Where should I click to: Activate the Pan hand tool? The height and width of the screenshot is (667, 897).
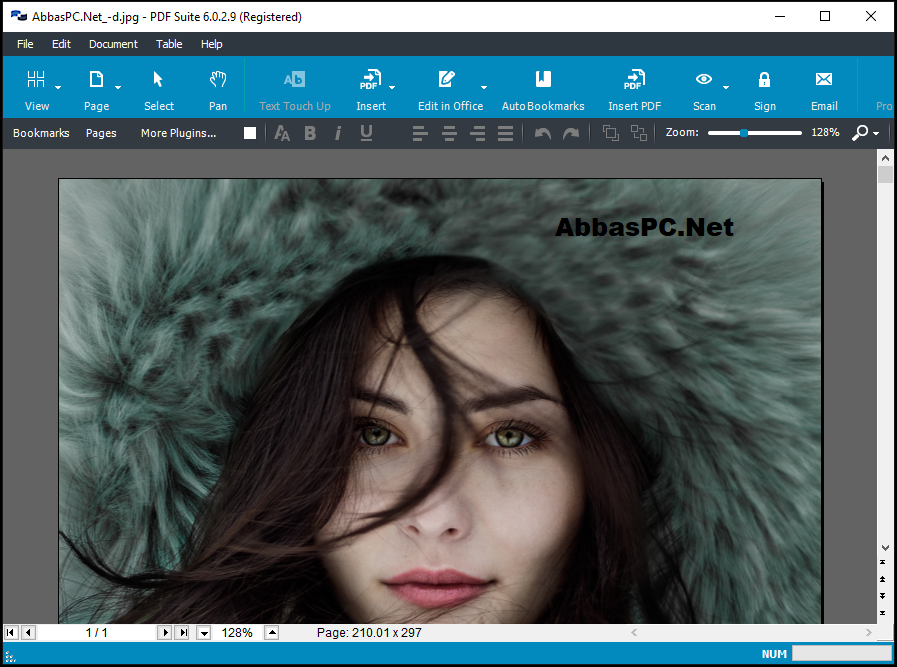click(217, 80)
